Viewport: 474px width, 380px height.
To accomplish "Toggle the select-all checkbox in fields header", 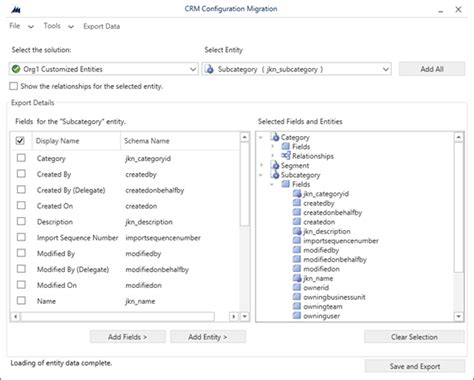I will coord(20,141).
